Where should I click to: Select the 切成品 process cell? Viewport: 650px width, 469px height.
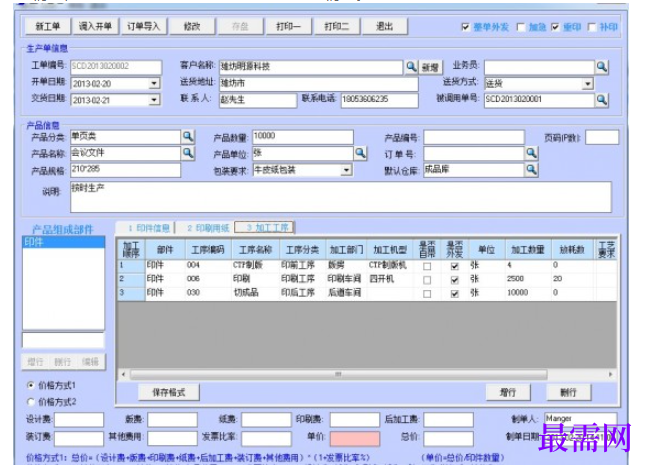click(x=255, y=293)
